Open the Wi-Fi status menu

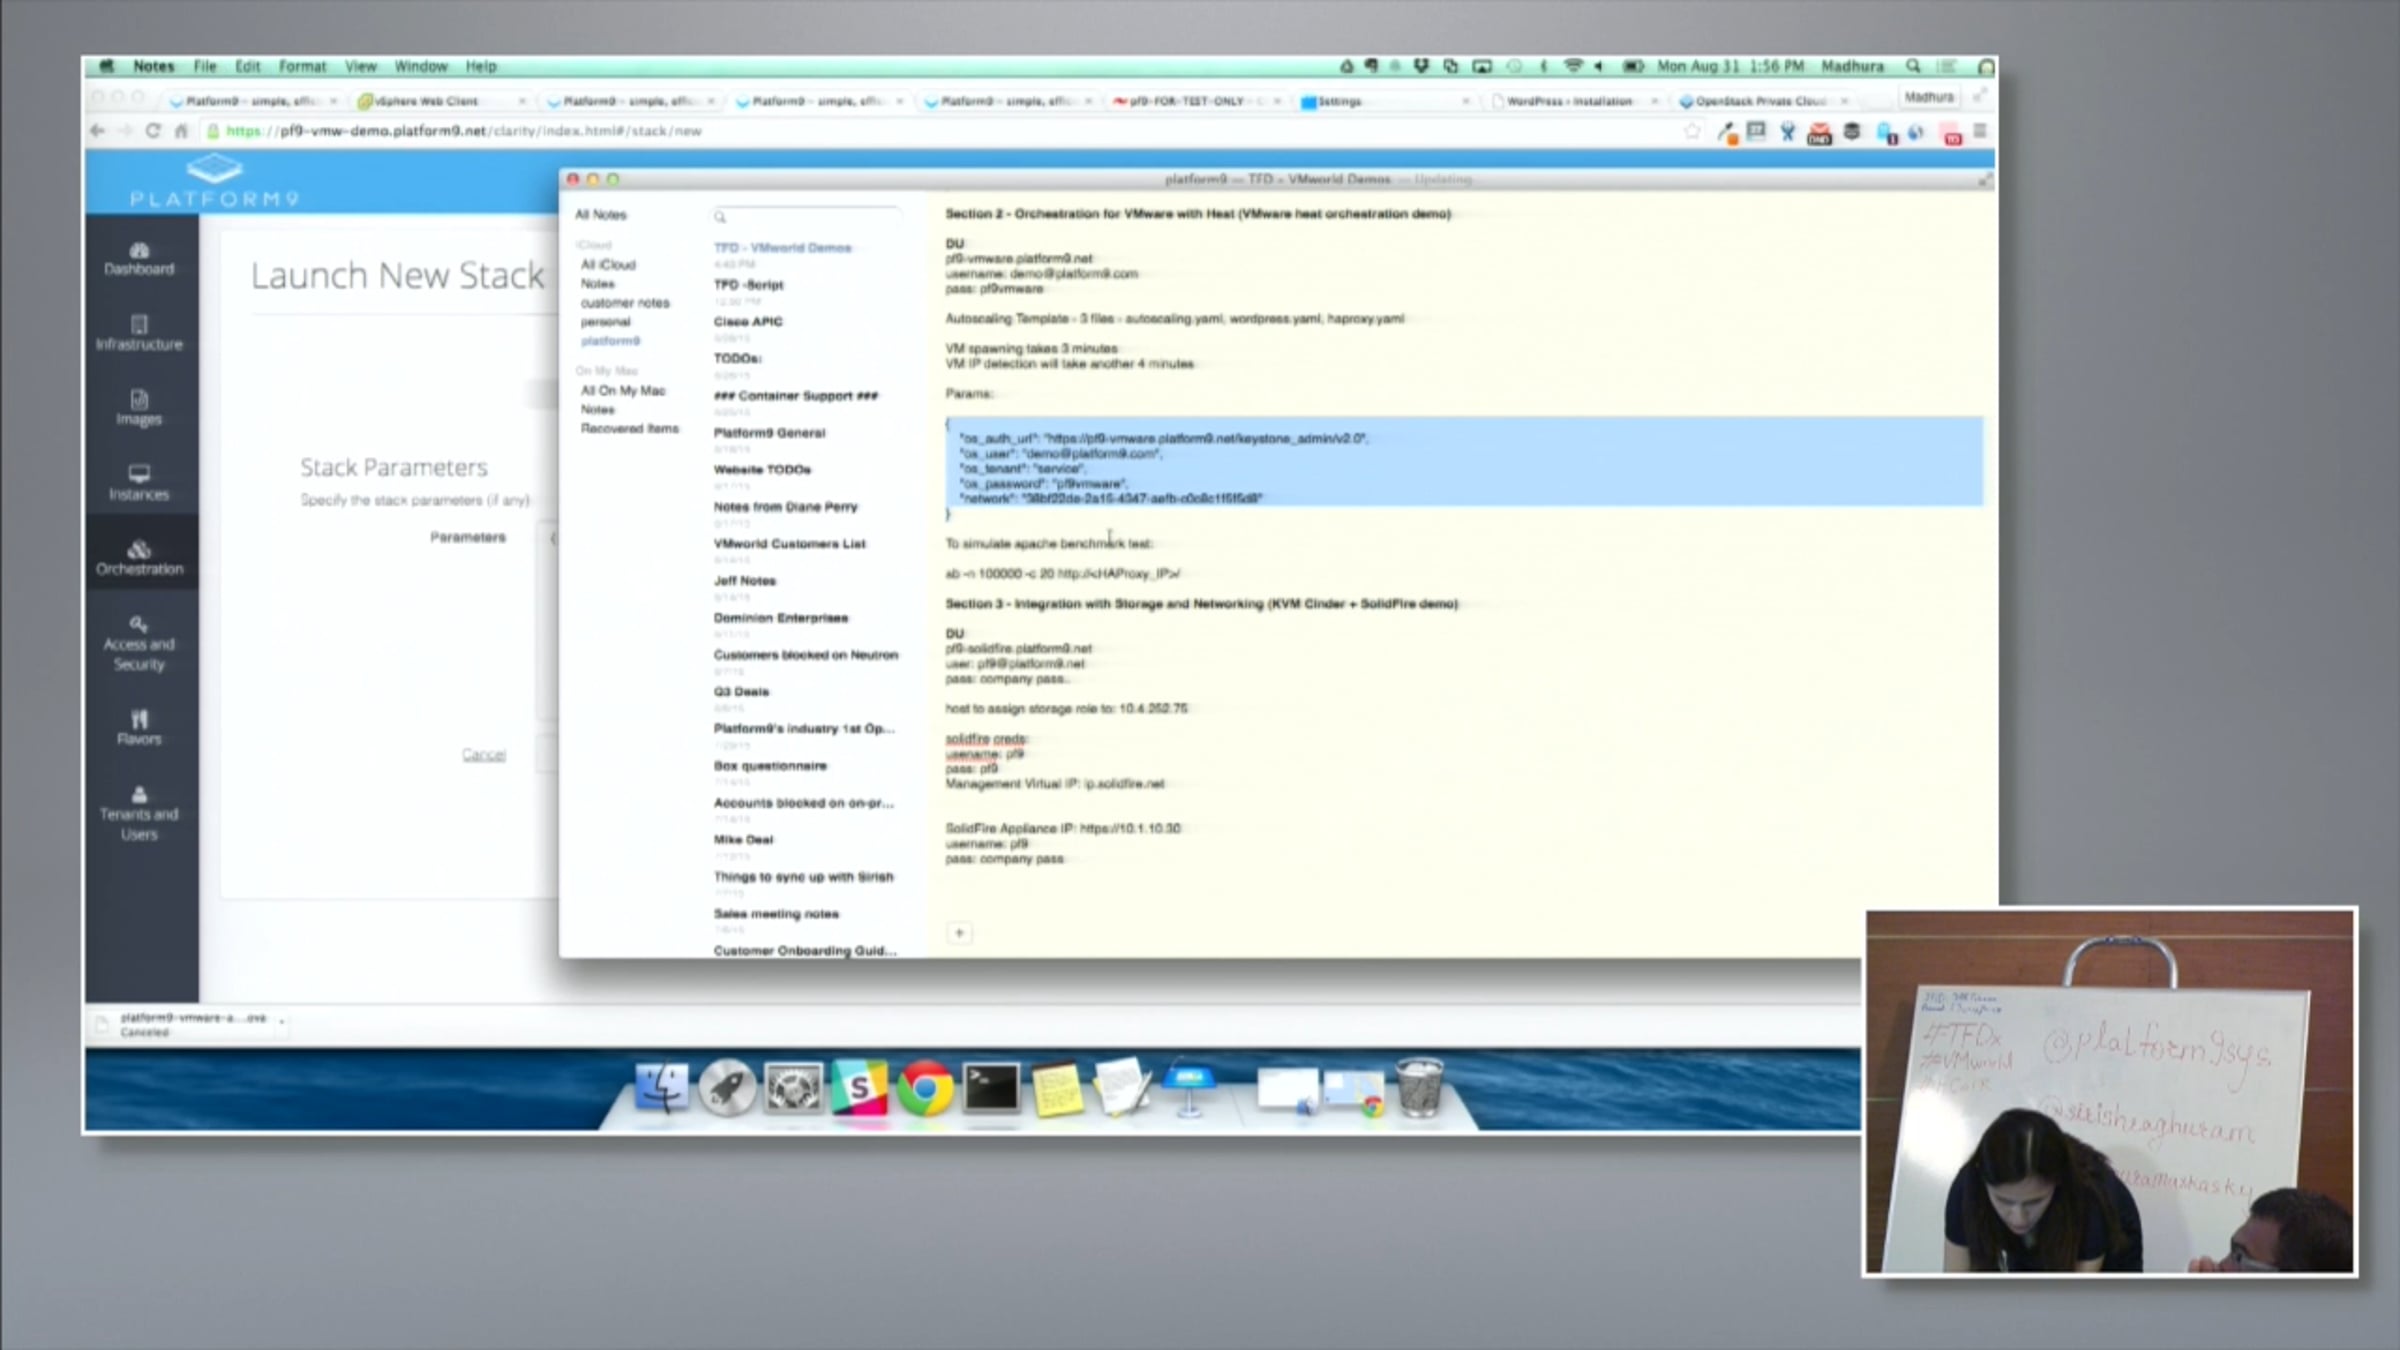click(x=1573, y=66)
